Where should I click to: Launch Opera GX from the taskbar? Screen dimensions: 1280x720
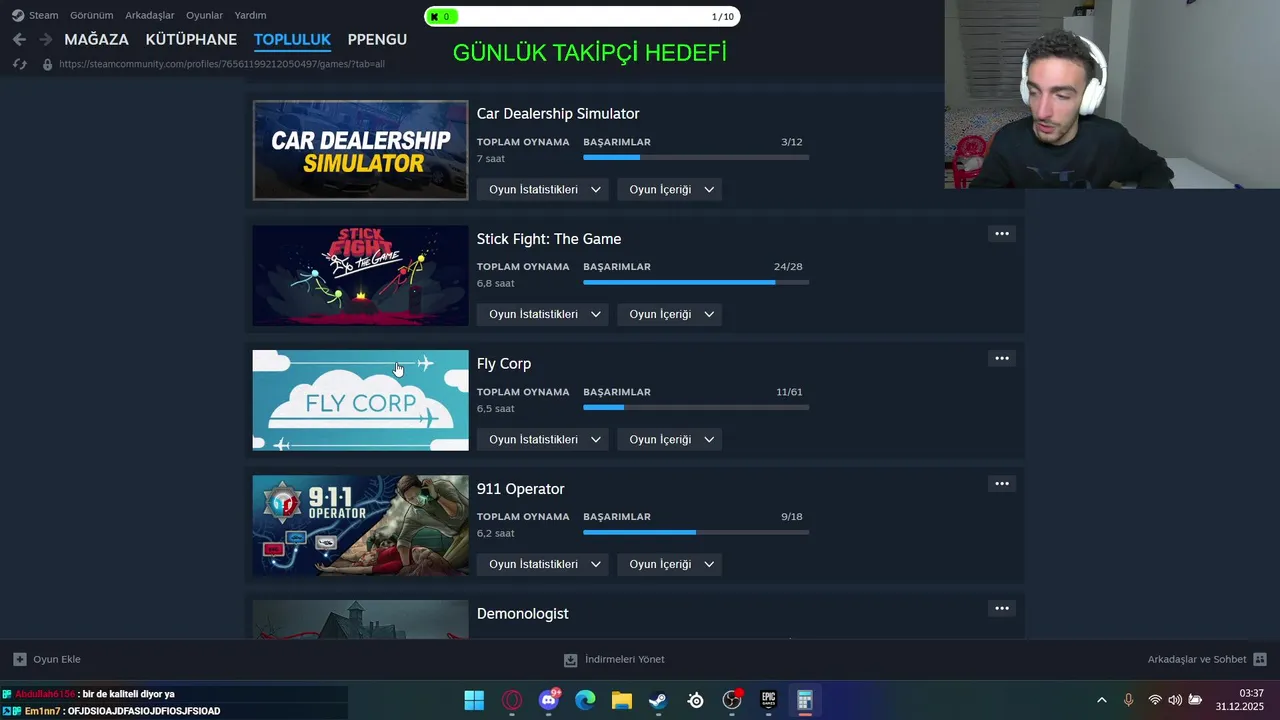512,700
